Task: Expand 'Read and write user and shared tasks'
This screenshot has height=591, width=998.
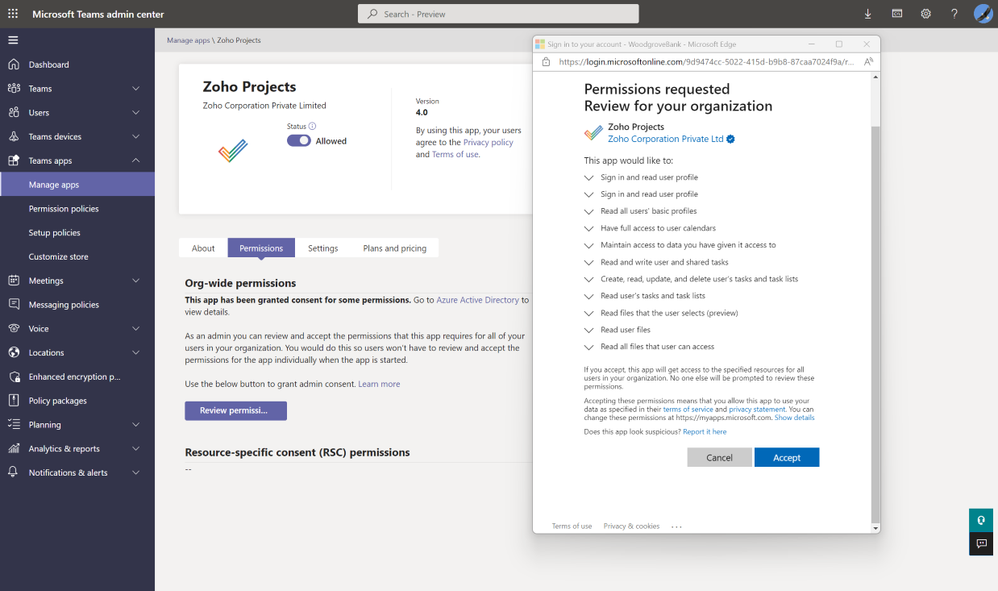Action: coord(589,262)
